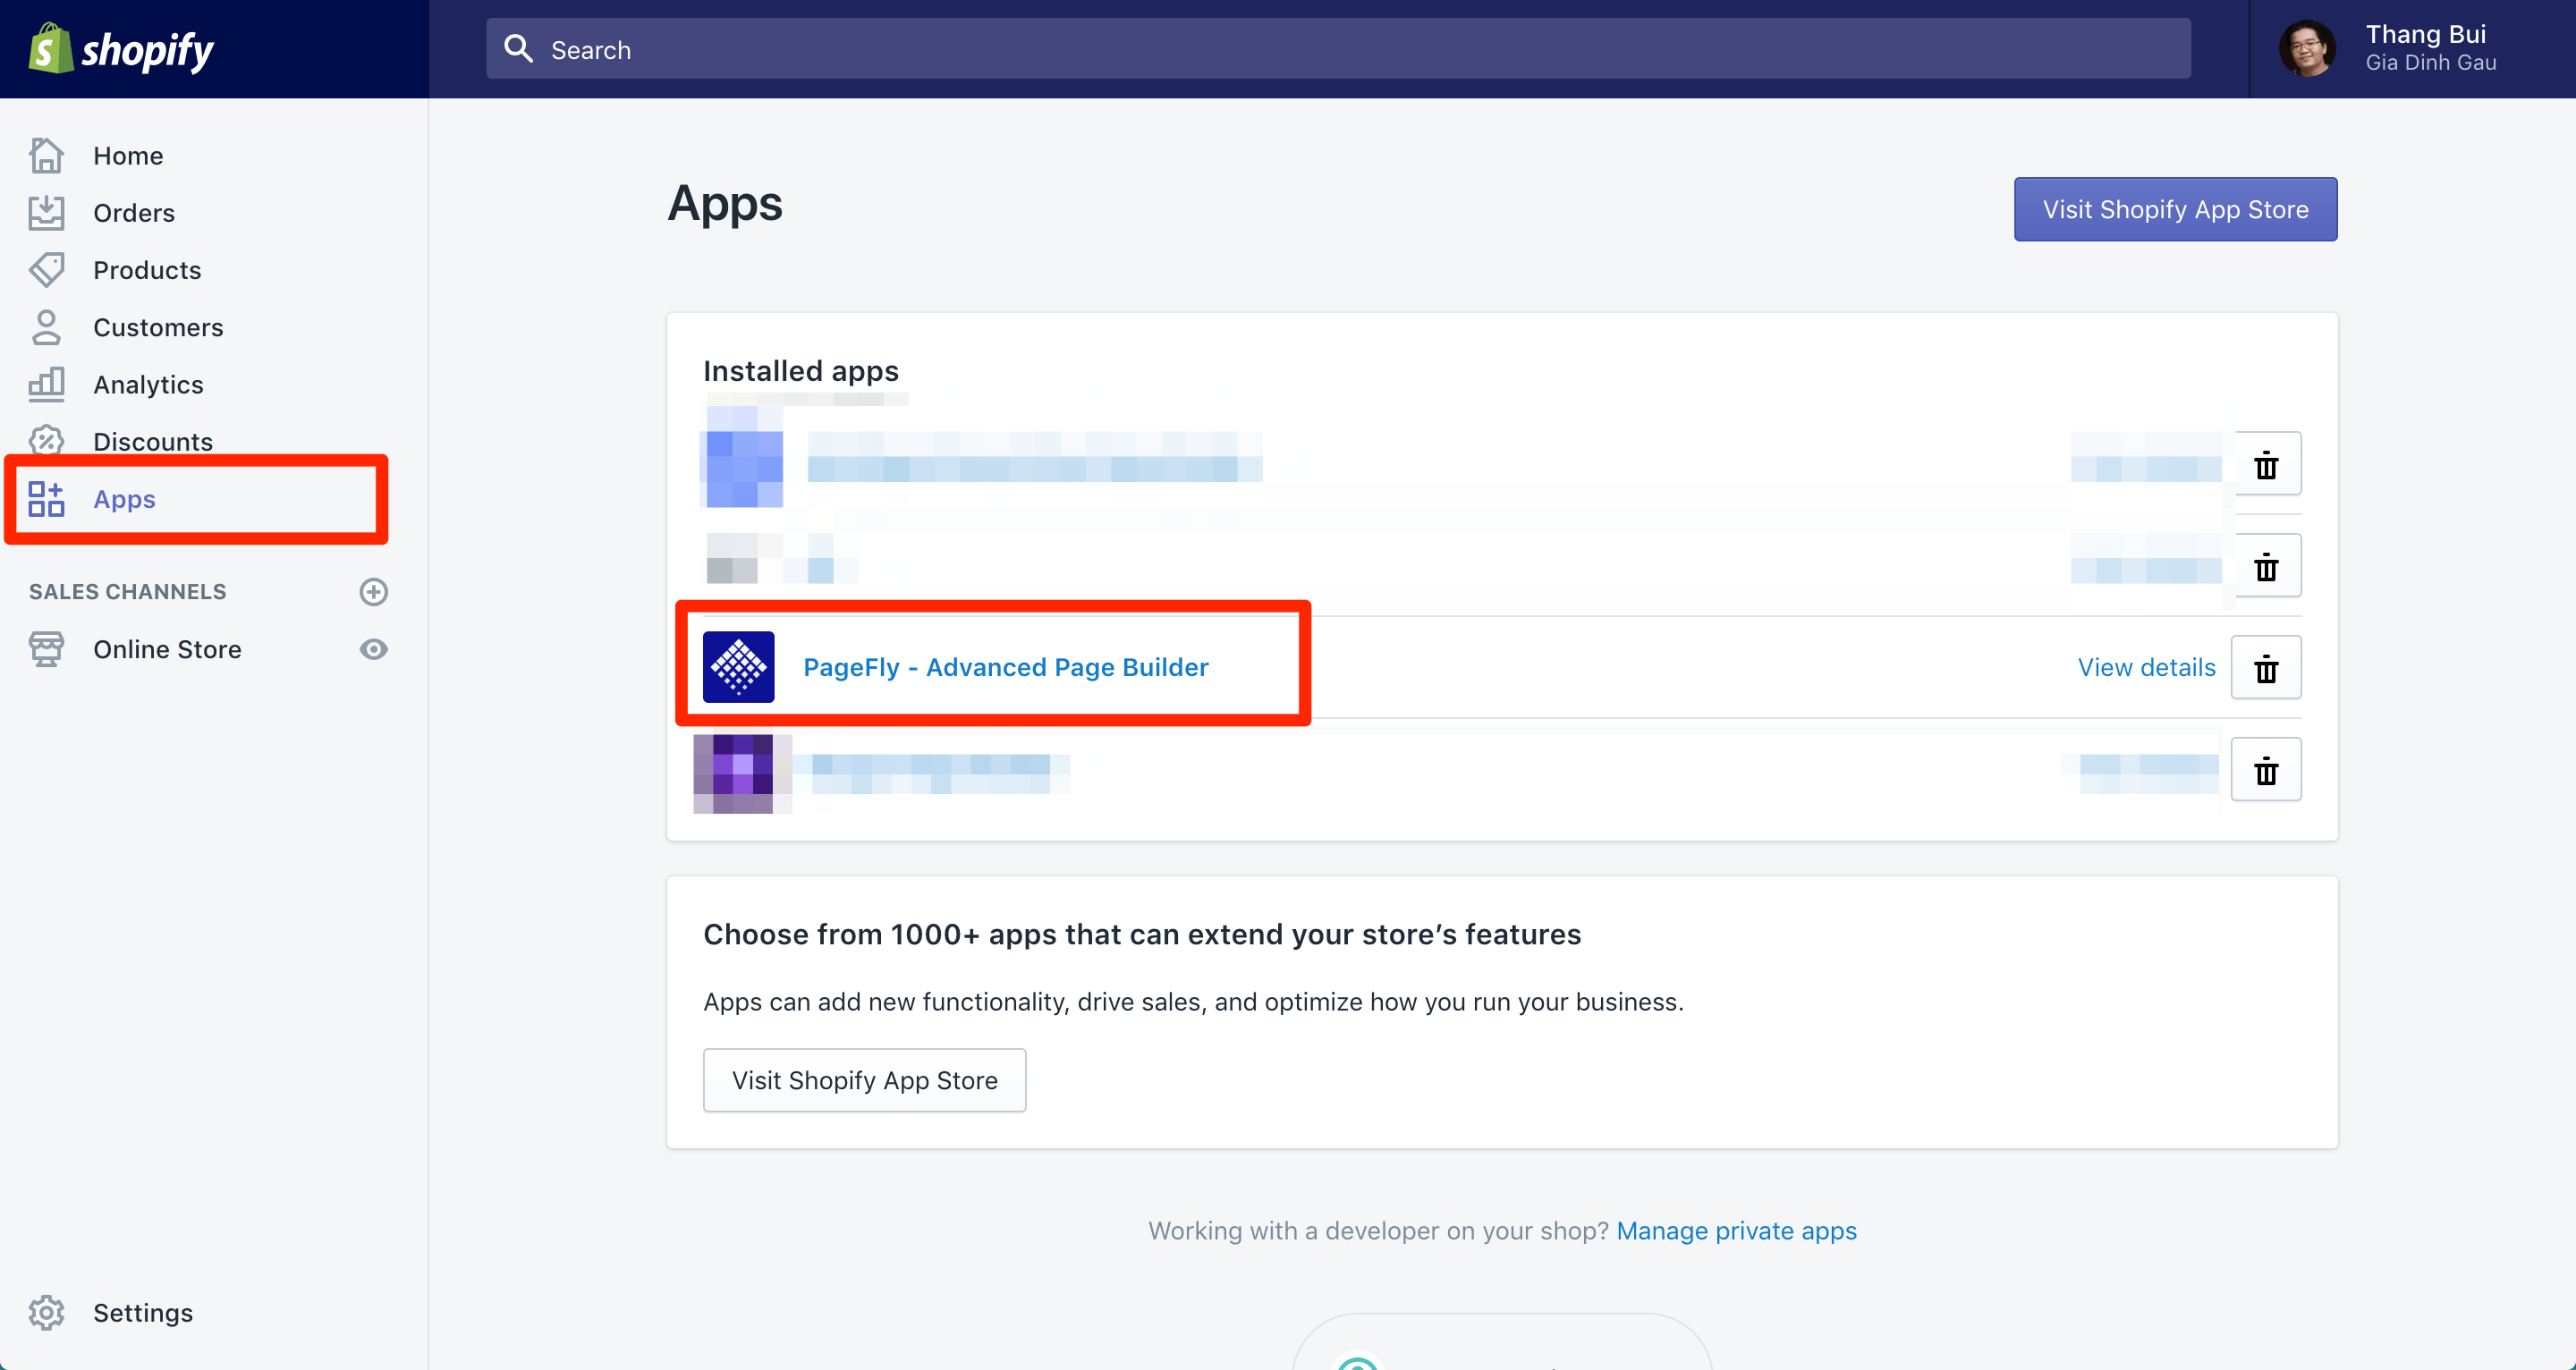Add a sales channel with plus icon
The height and width of the screenshot is (1370, 2576).
pos(373,592)
